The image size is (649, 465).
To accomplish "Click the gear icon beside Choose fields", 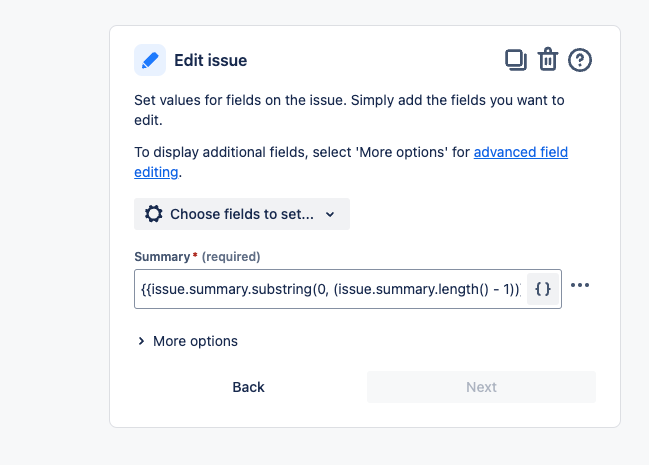I will 153,214.
